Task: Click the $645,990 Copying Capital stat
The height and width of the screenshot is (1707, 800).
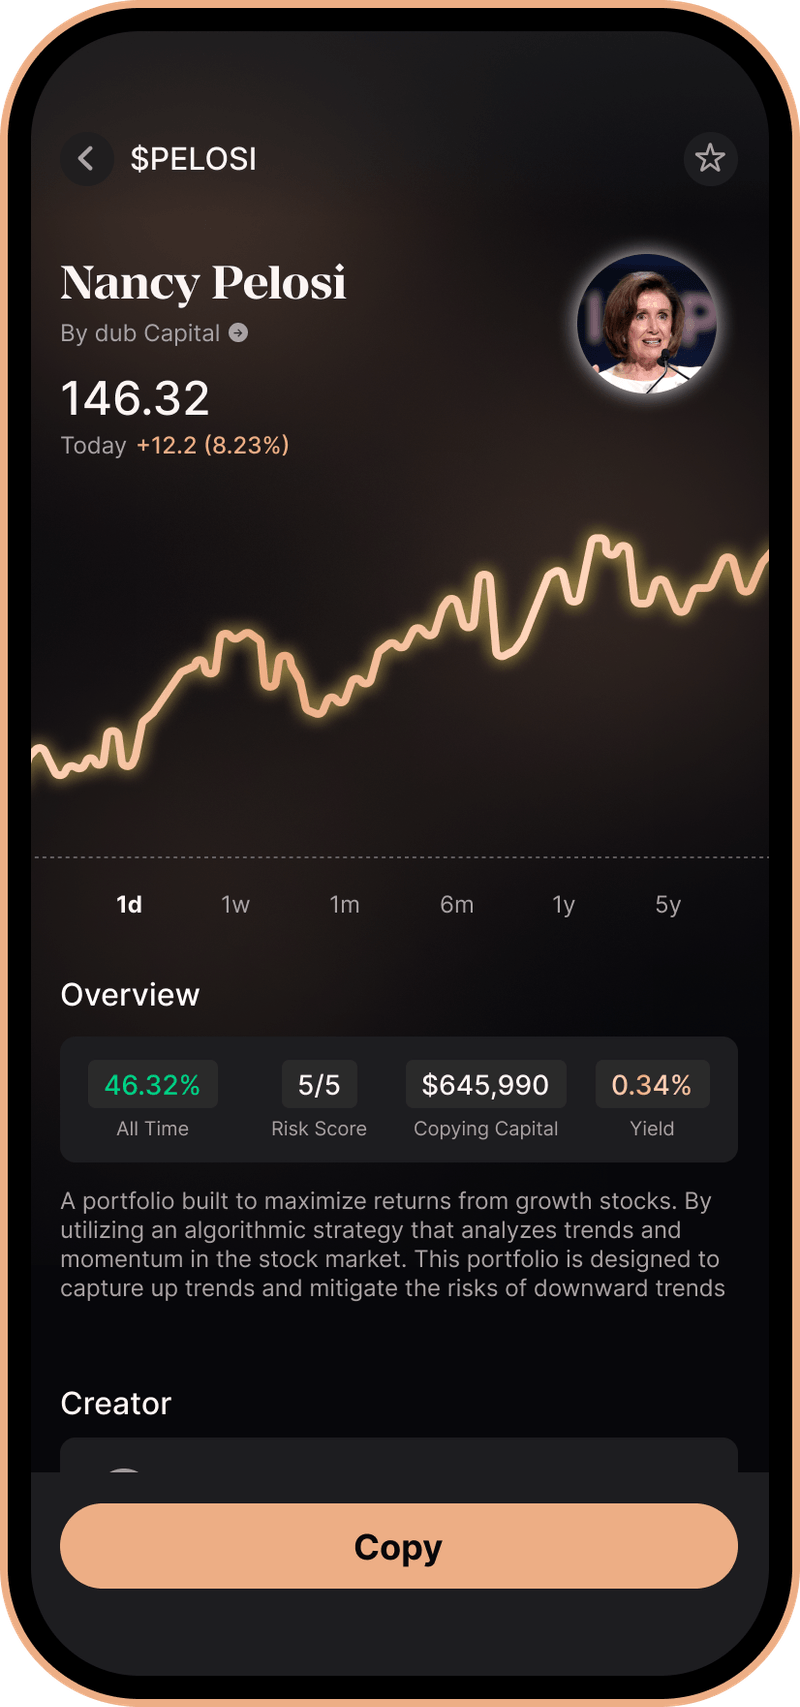Action: click(x=486, y=1084)
